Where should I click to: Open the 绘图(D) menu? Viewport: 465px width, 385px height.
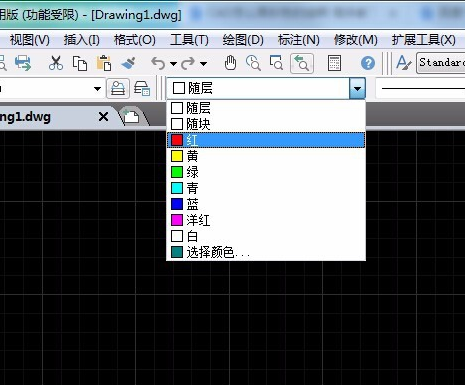[x=243, y=40]
